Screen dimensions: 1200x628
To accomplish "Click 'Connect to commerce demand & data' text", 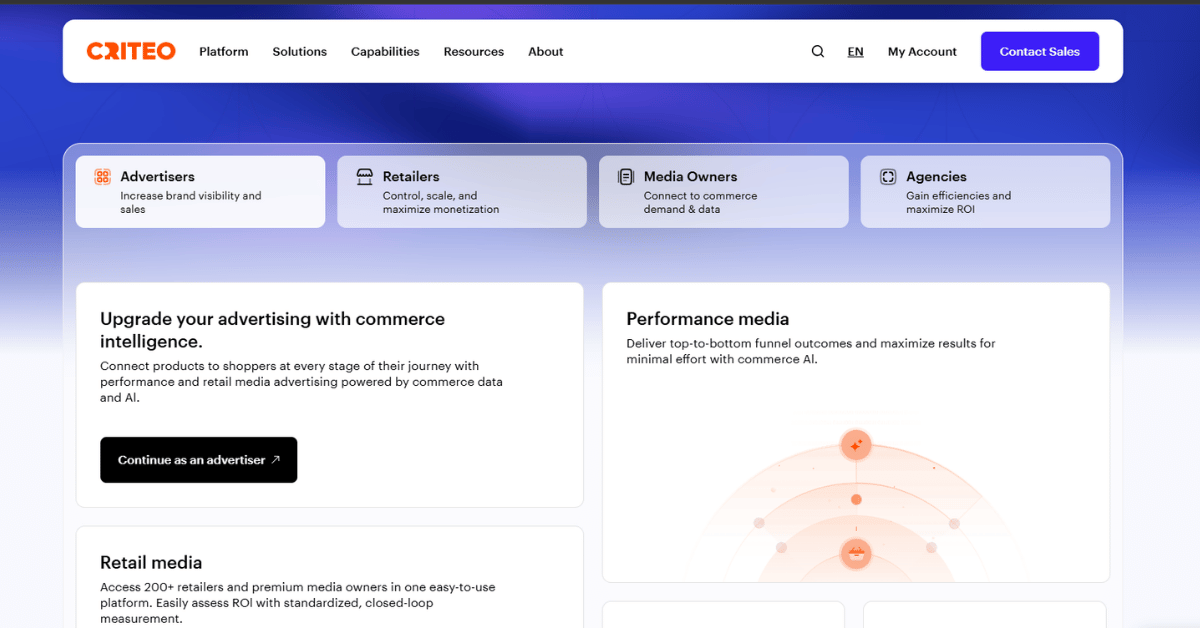I will (x=701, y=202).
